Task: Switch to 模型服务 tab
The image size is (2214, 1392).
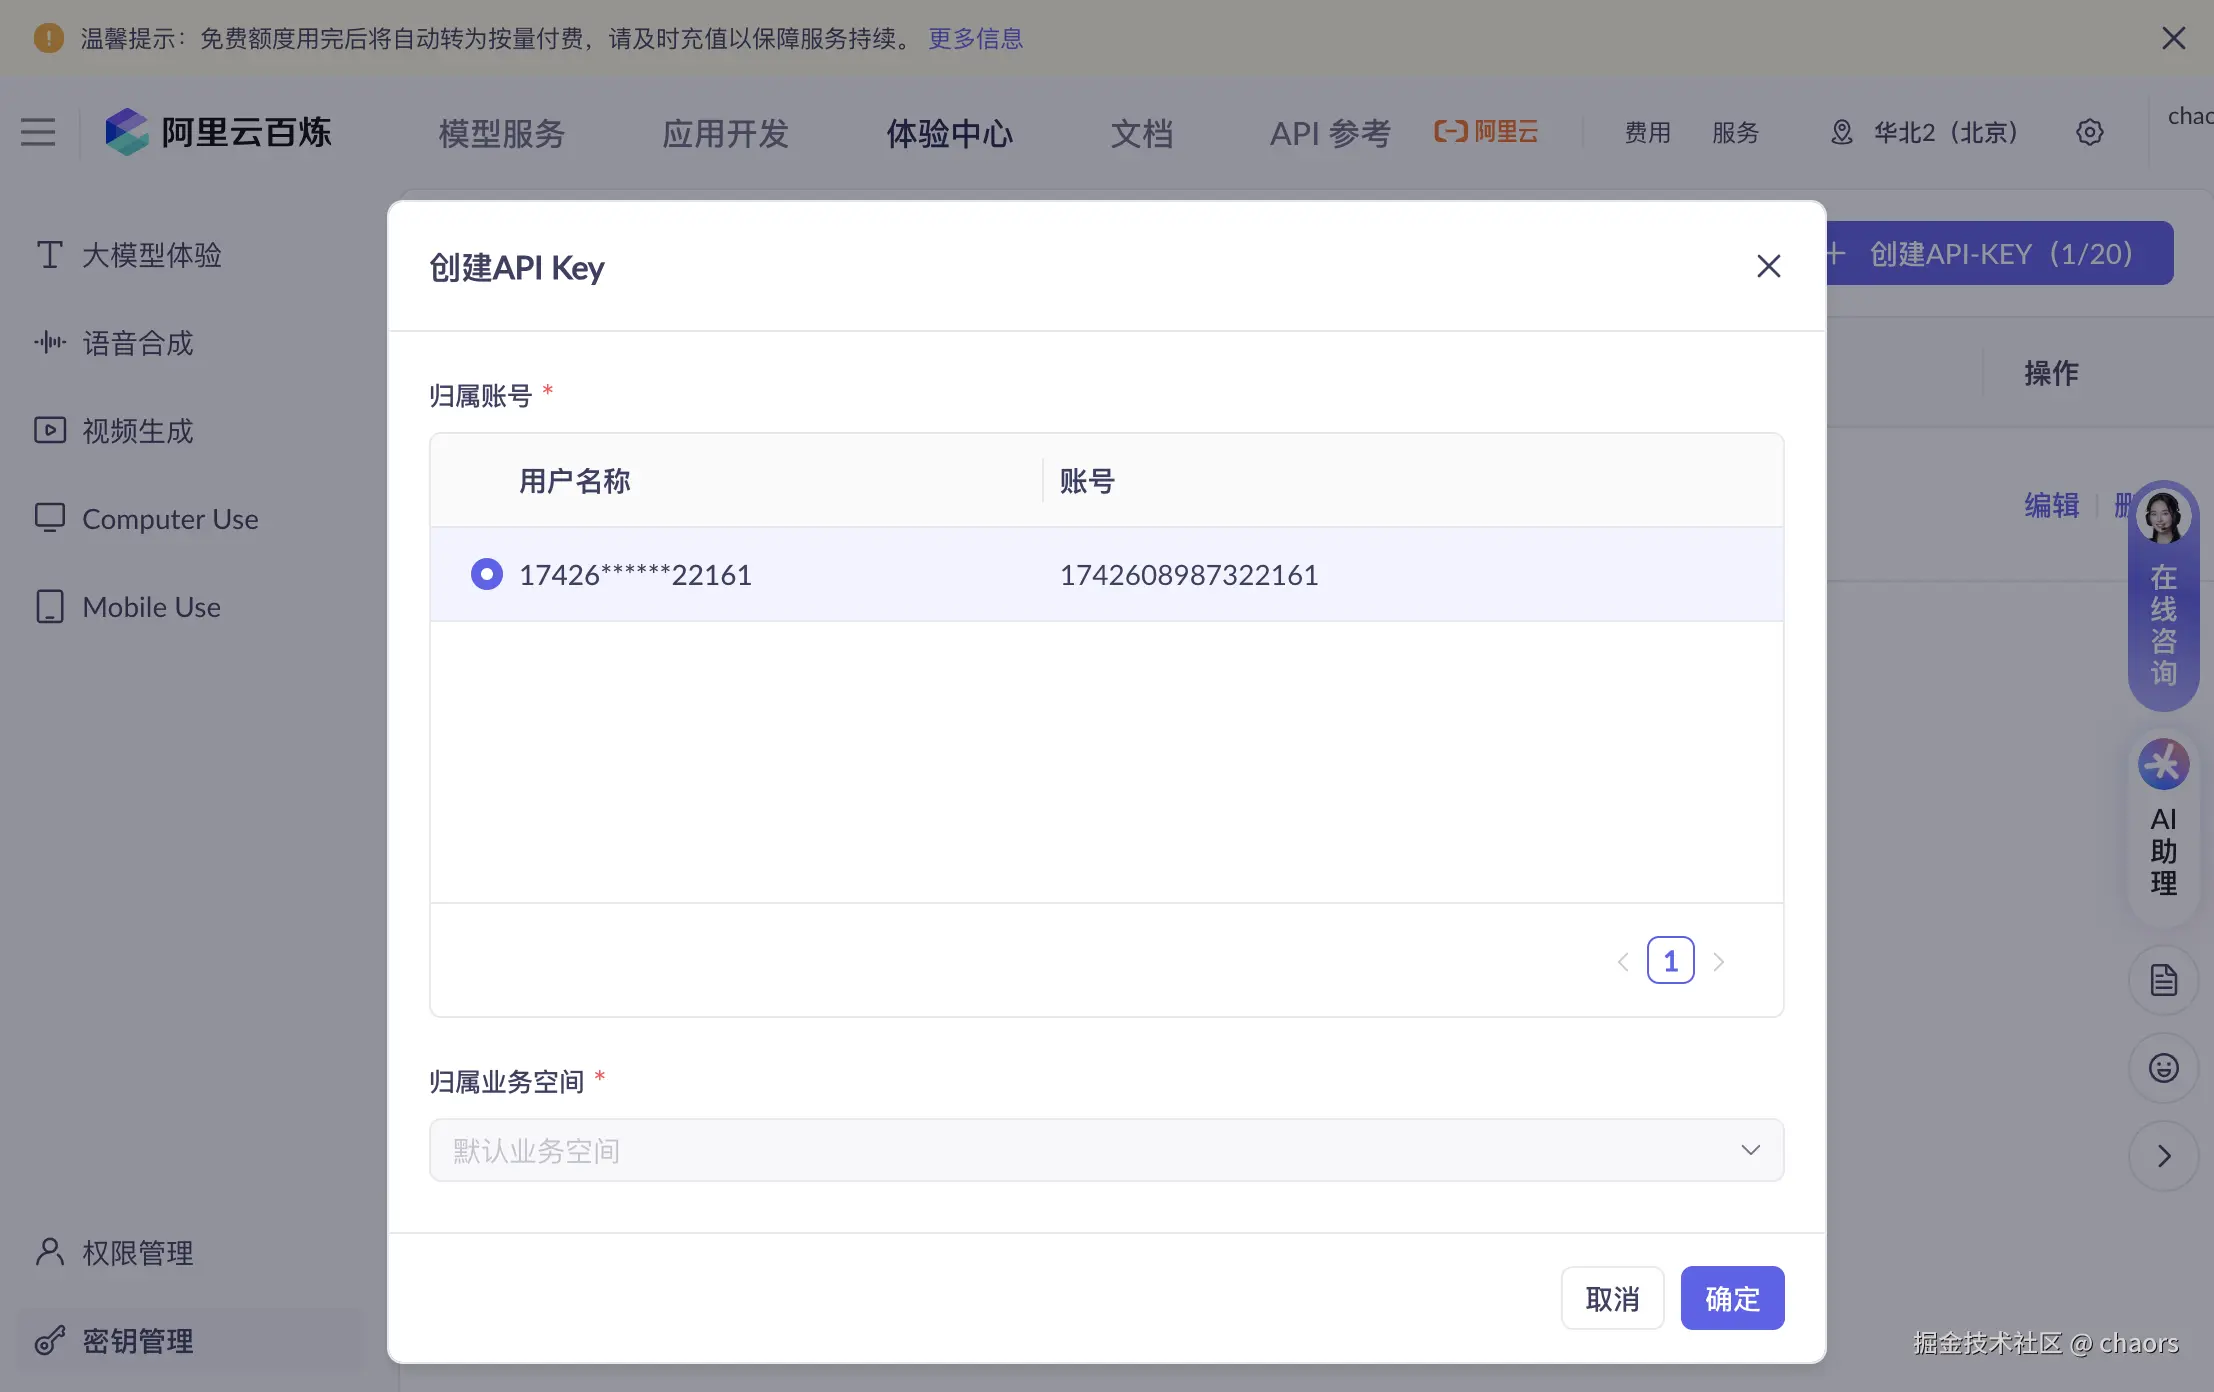Action: tap(502, 133)
